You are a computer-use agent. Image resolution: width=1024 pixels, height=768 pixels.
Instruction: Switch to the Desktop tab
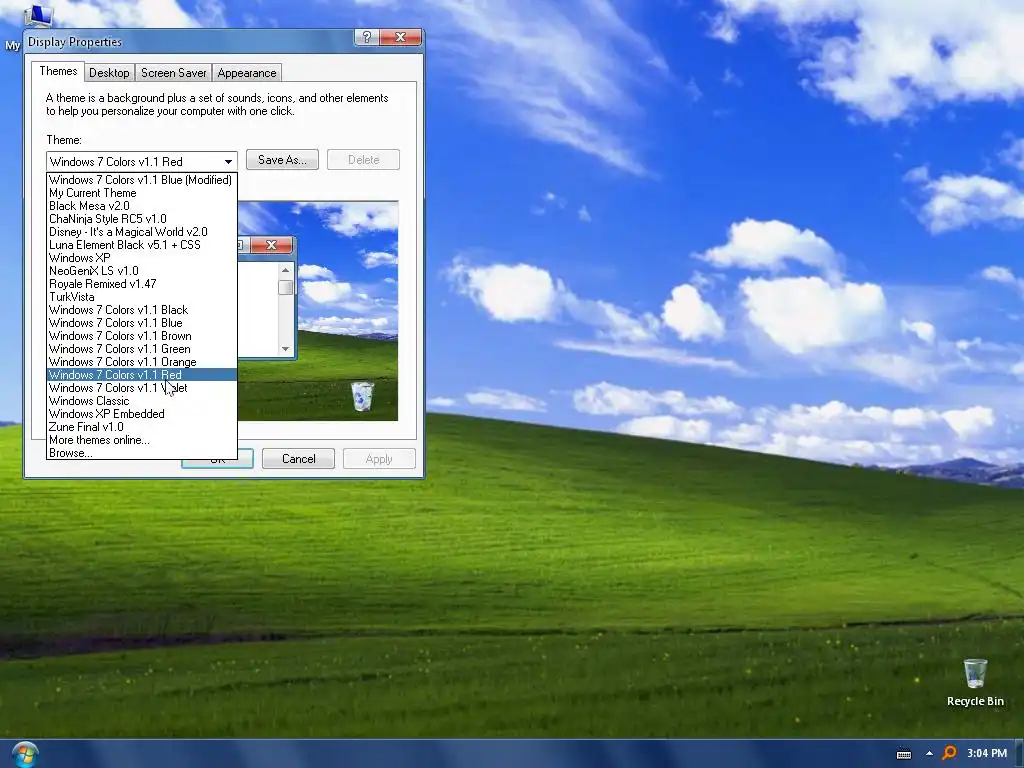[x=109, y=73]
